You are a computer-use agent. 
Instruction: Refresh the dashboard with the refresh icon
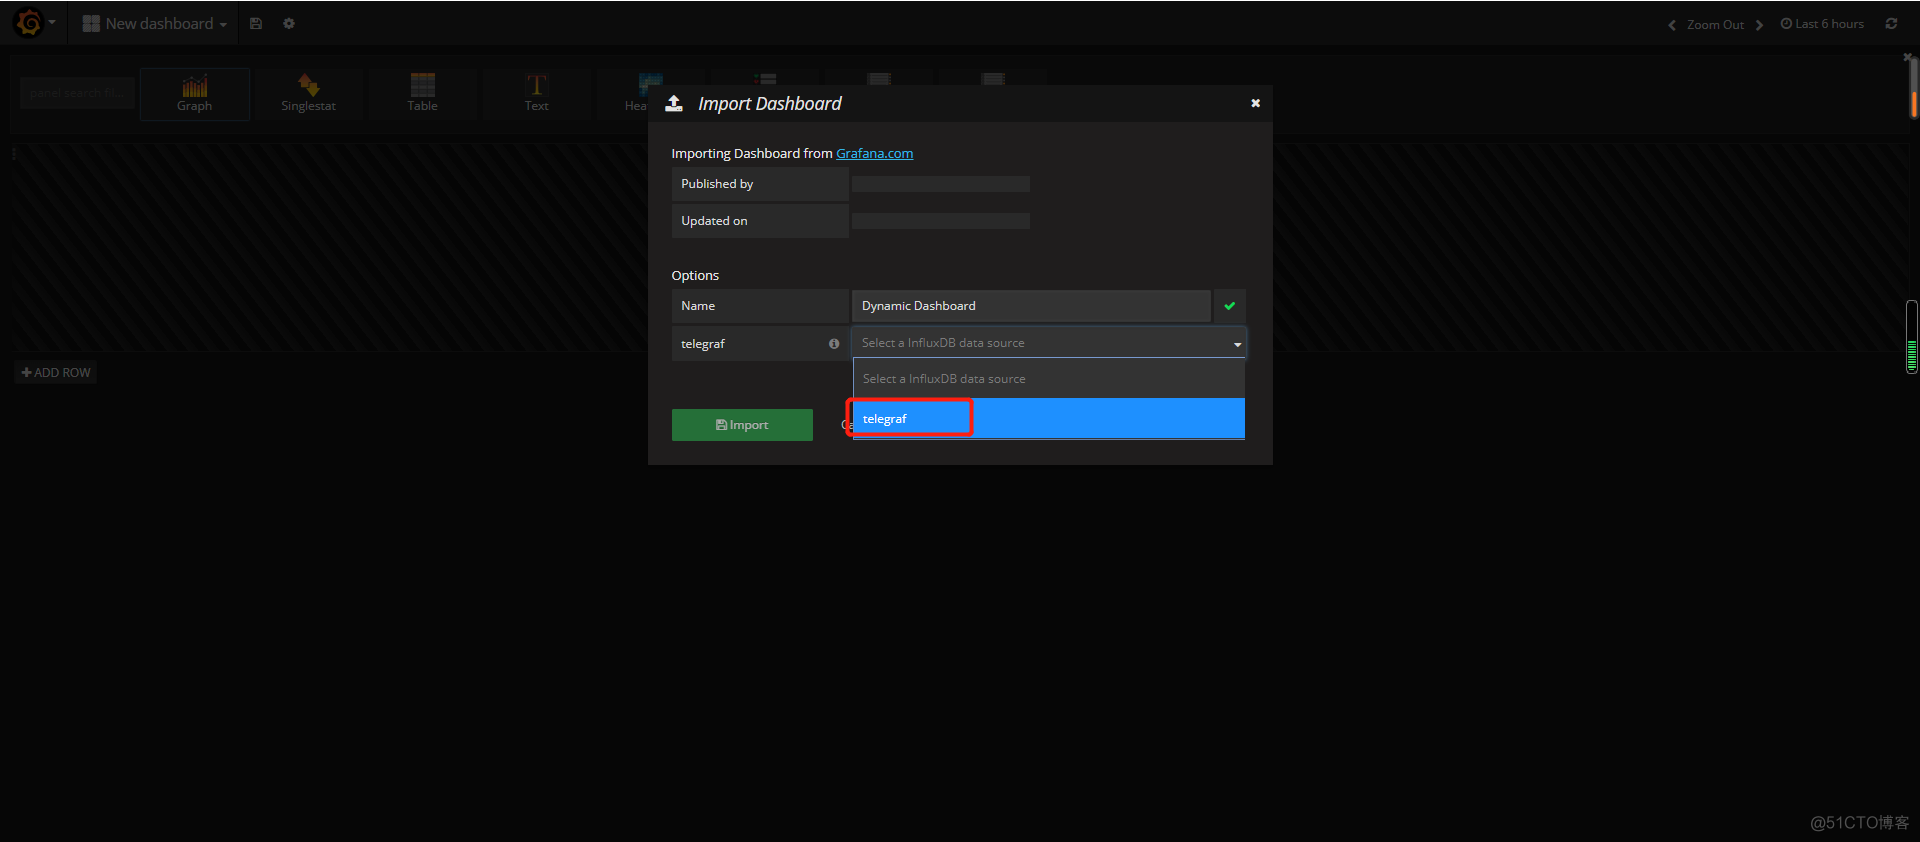[1891, 24]
